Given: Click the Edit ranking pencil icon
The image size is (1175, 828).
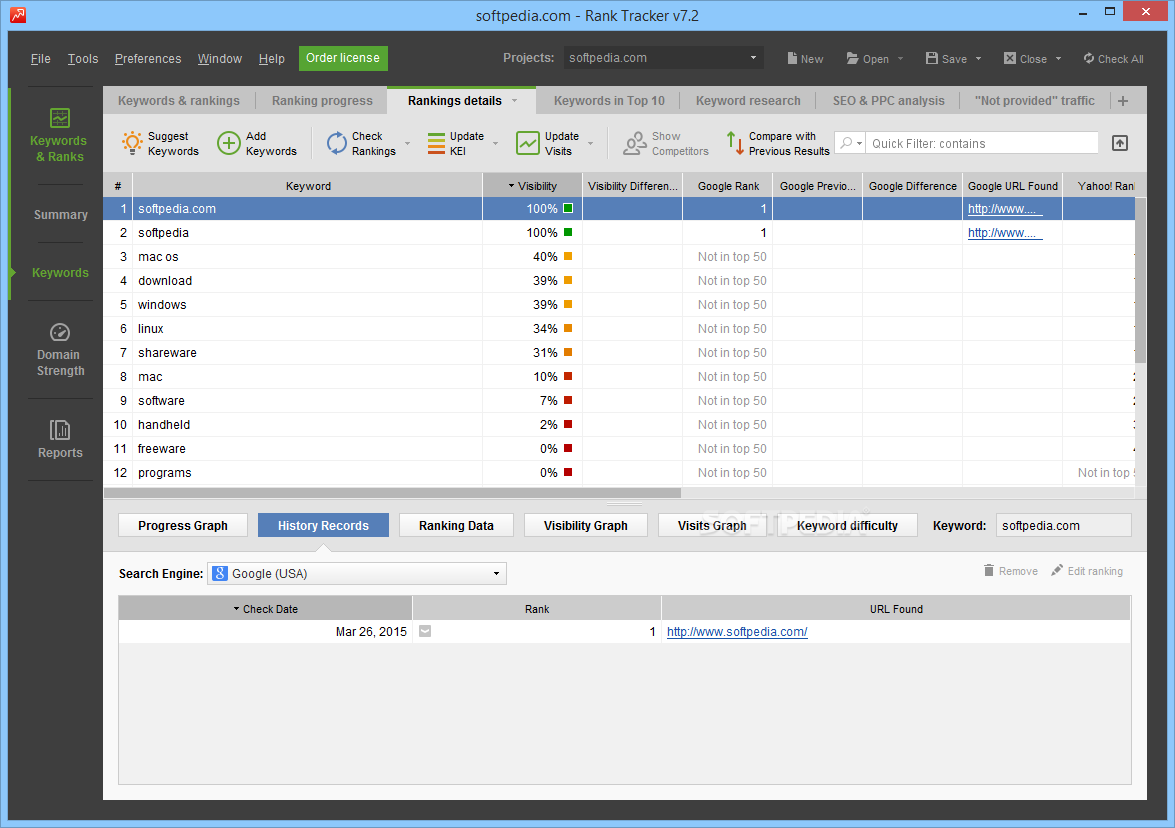Looking at the screenshot, I should click(x=1057, y=570).
